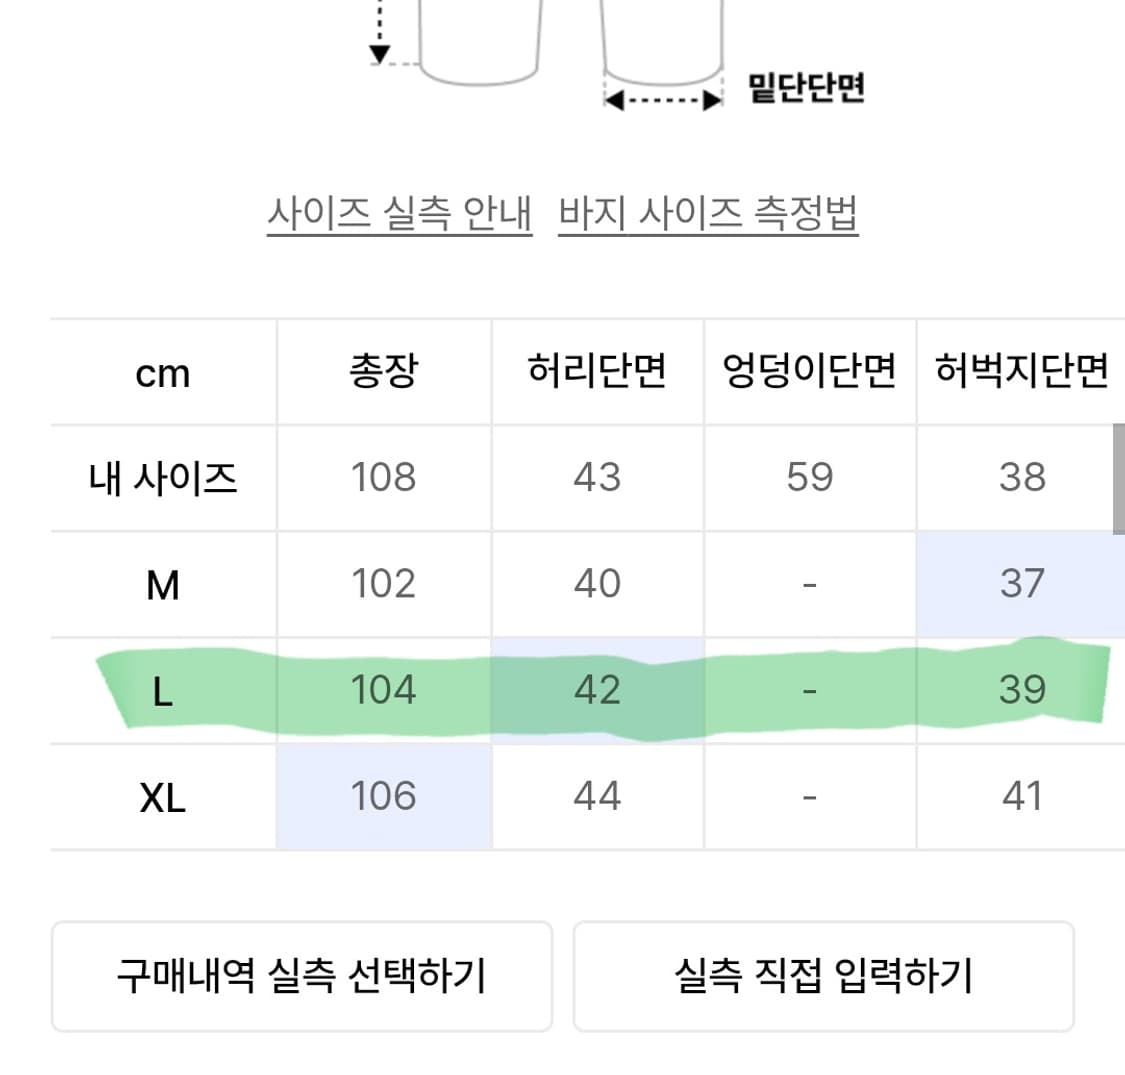Click the 44 waist value for XL
Screen dimensions: 1125x1075
[x=597, y=796]
